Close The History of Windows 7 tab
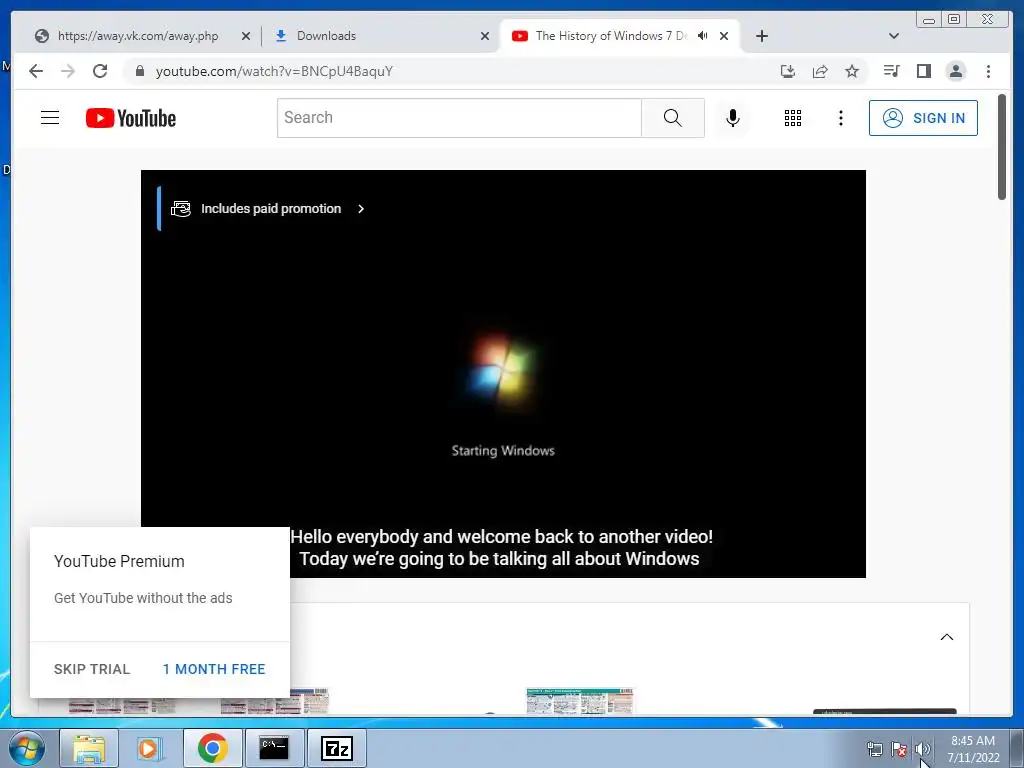This screenshot has height=768, width=1024. tap(724, 36)
